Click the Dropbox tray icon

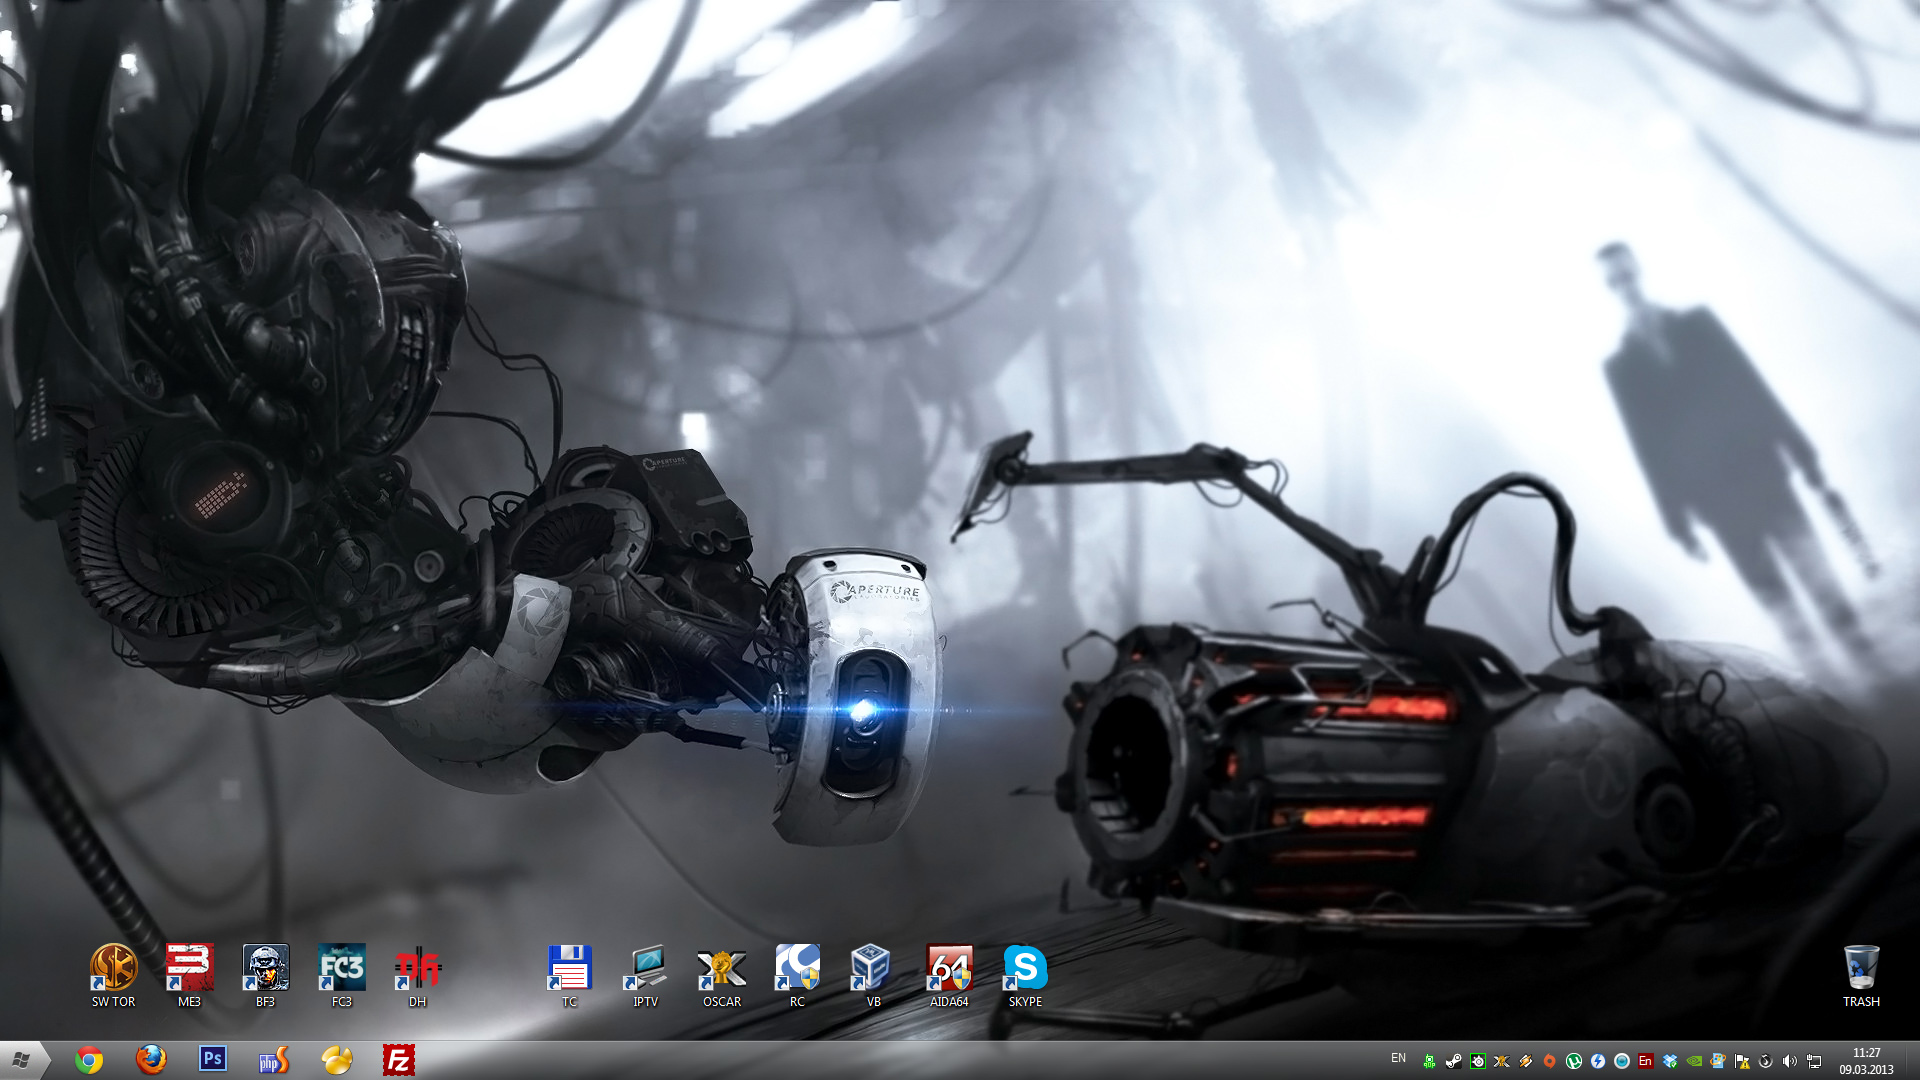click(x=1670, y=1061)
